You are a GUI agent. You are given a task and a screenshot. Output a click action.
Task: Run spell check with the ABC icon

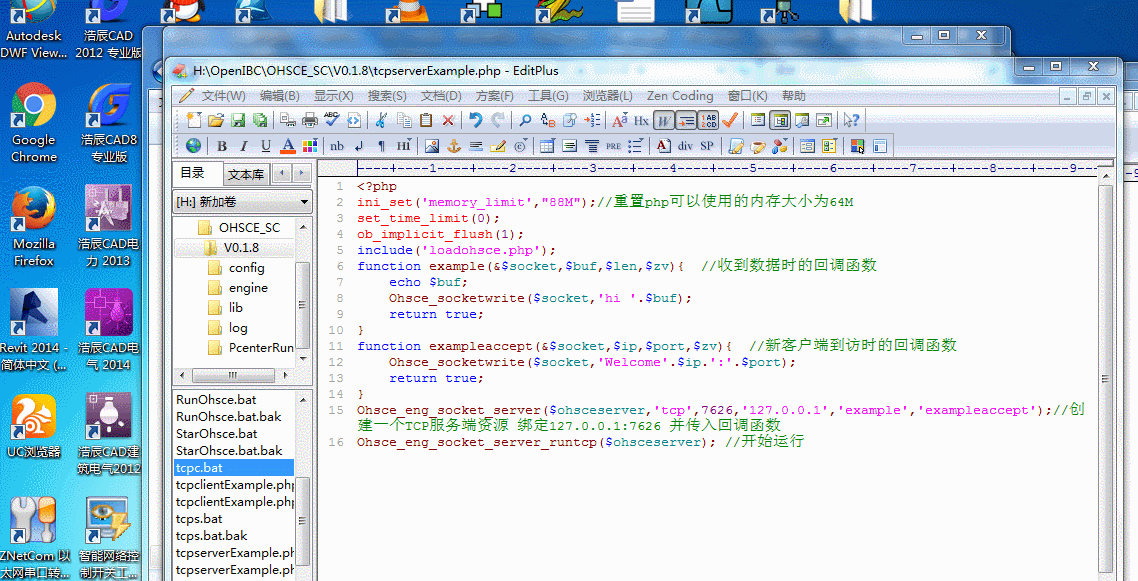coord(331,119)
